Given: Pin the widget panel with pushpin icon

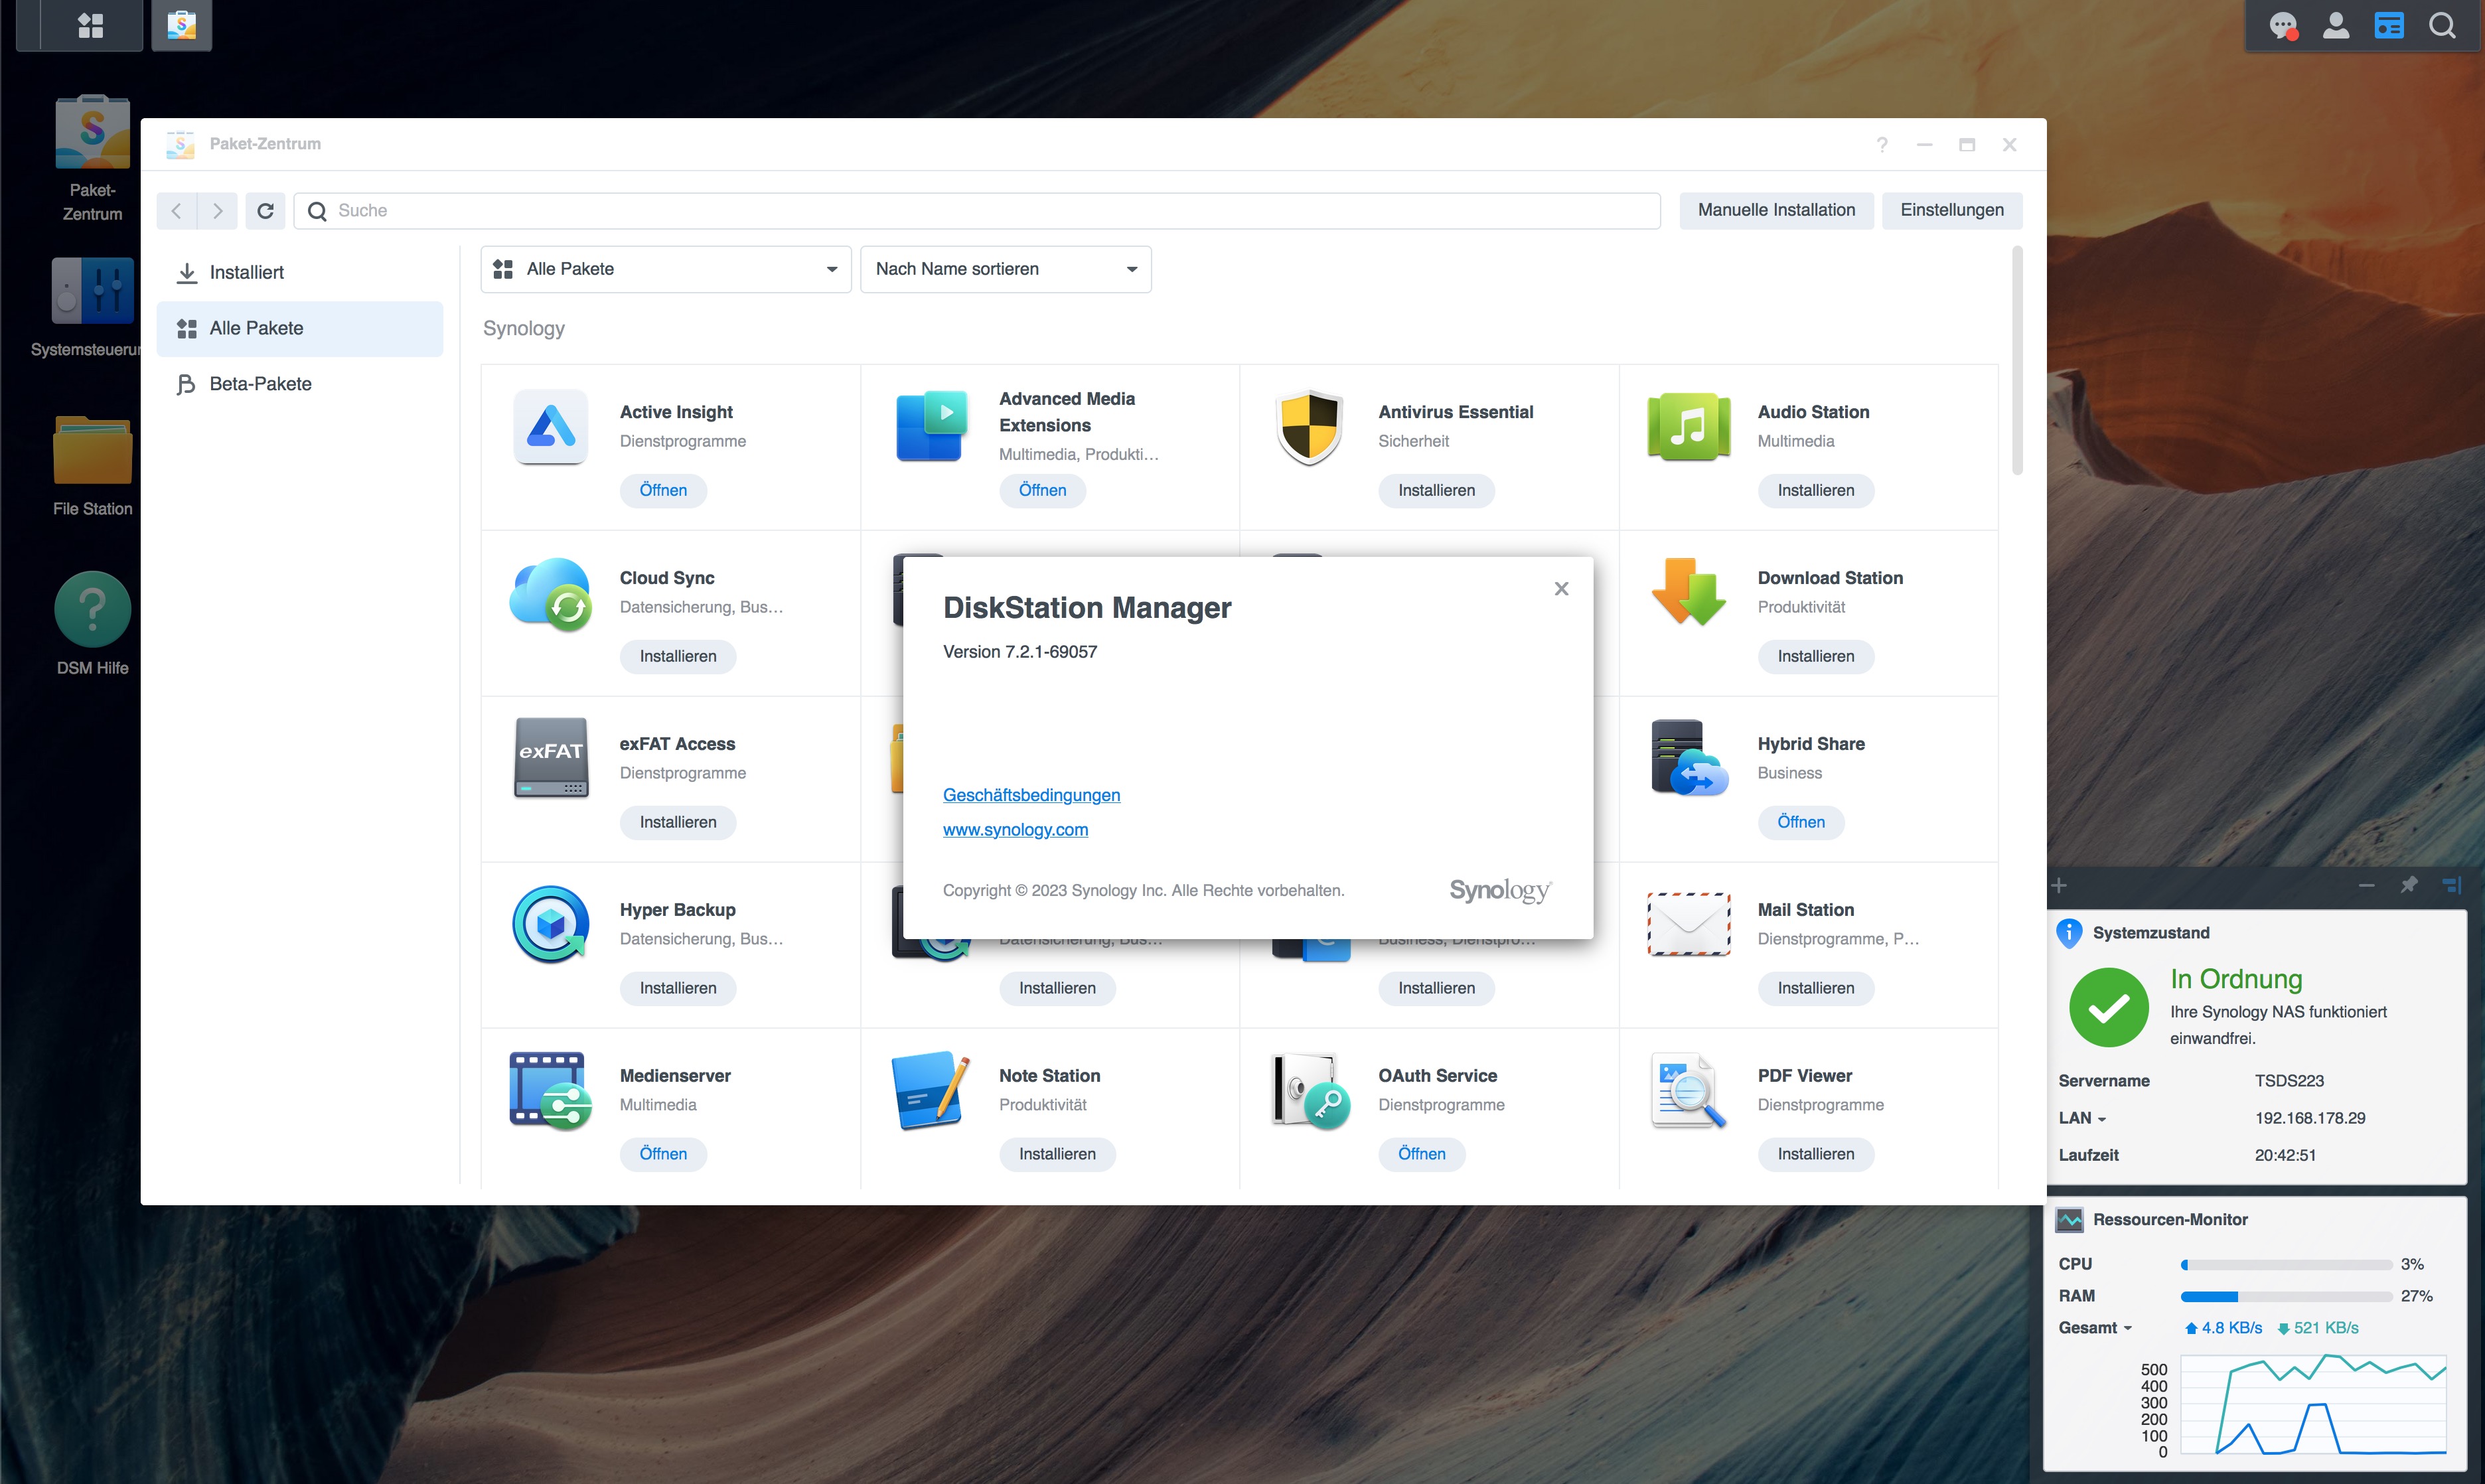Looking at the screenshot, I should (x=2408, y=885).
